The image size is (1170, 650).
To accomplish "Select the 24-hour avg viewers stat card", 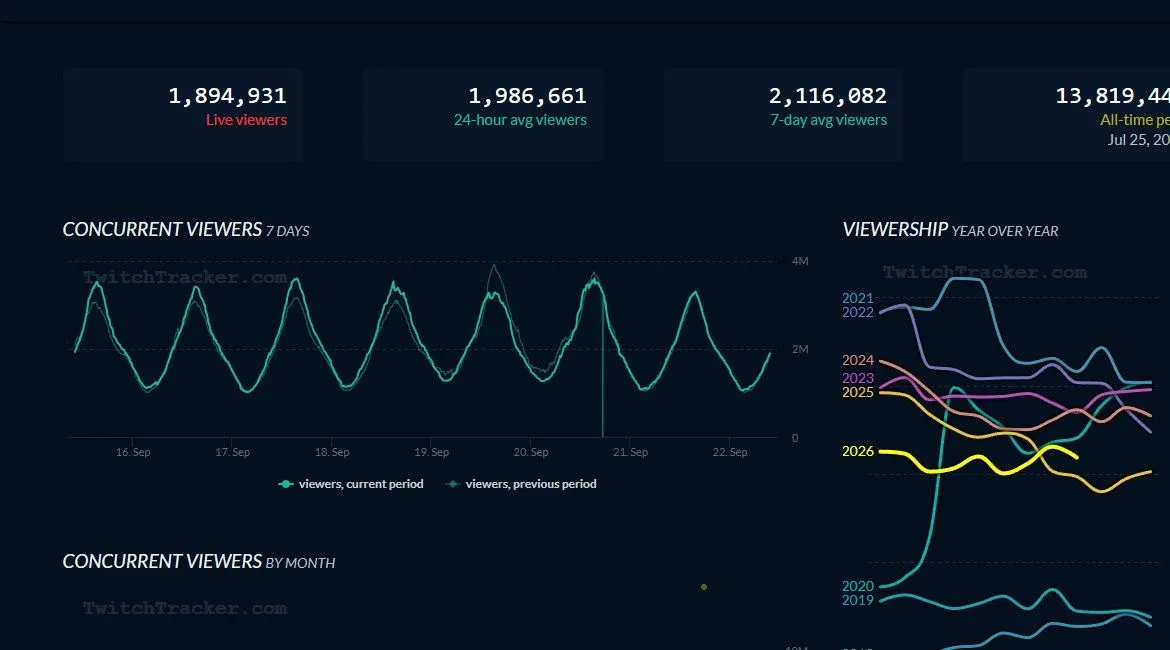I will (x=483, y=115).
